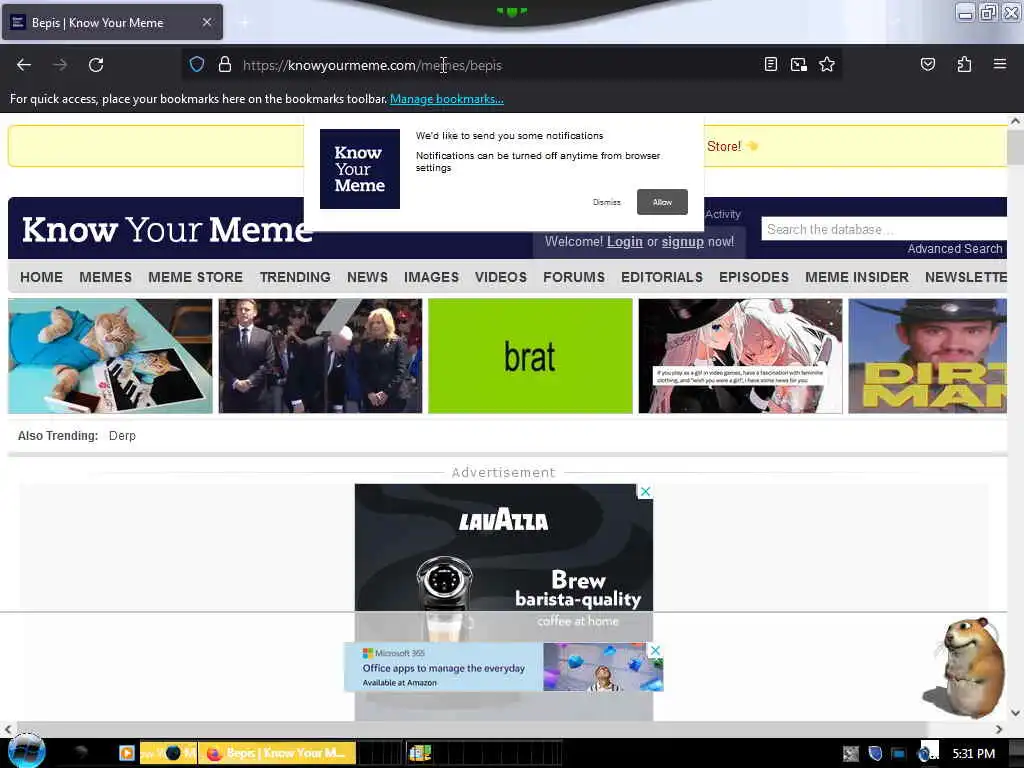Open the media player taskbar icon
The height and width of the screenshot is (768, 1024).
[x=127, y=753]
